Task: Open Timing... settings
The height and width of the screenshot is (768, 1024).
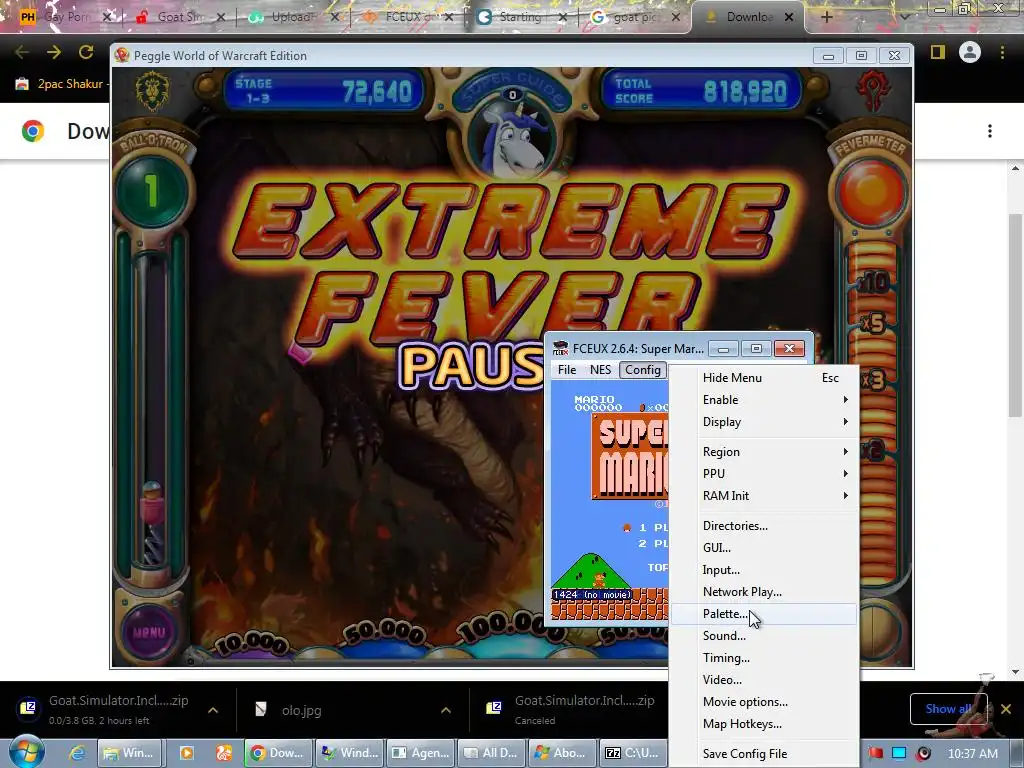Action: pos(764,658)
